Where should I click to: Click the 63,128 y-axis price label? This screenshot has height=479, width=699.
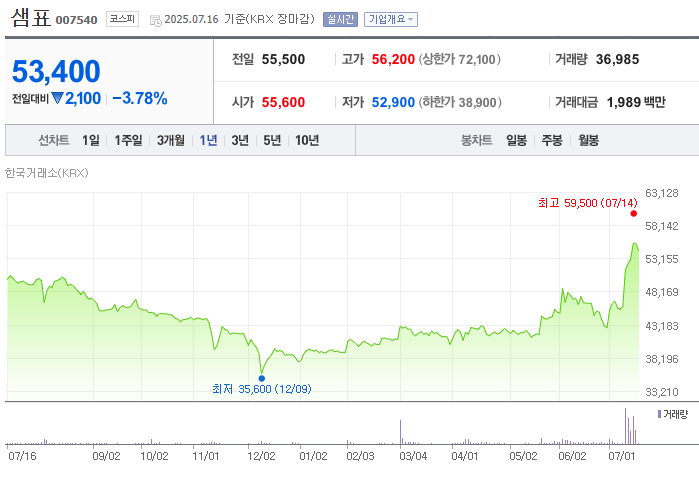coord(662,193)
